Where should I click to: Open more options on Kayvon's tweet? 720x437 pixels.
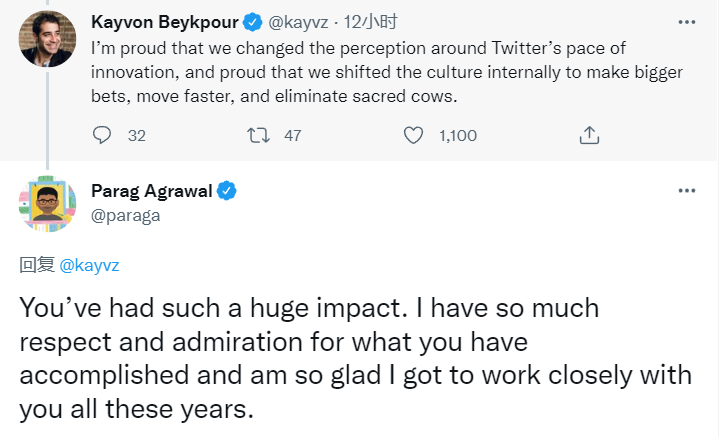686,20
